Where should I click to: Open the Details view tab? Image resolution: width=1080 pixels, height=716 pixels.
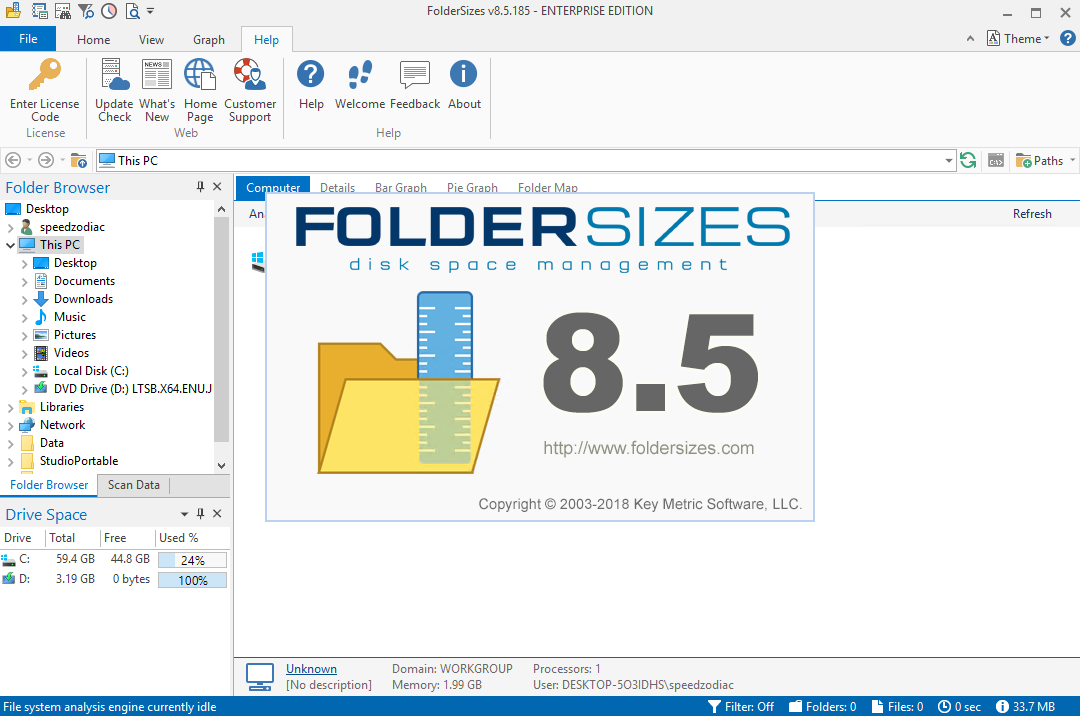pos(338,187)
